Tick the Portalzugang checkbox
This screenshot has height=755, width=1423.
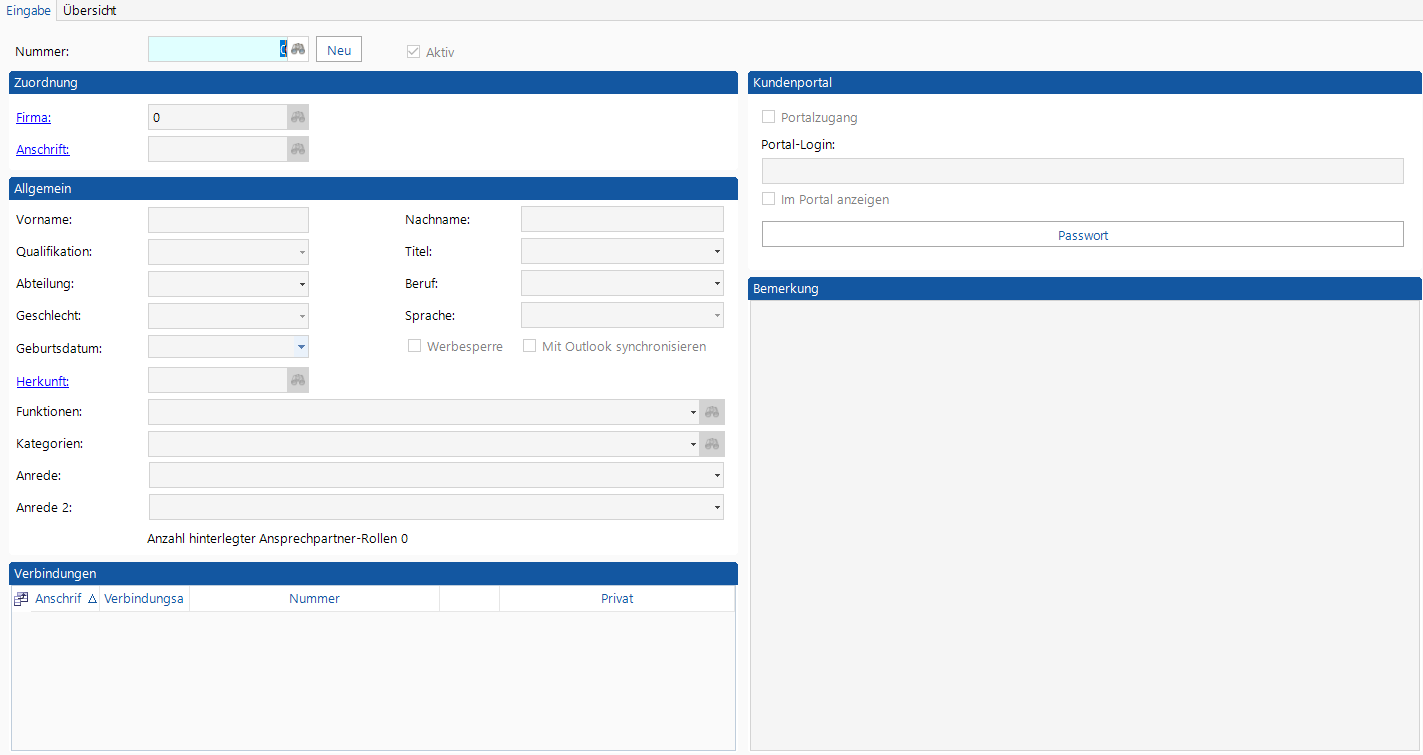click(769, 117)
